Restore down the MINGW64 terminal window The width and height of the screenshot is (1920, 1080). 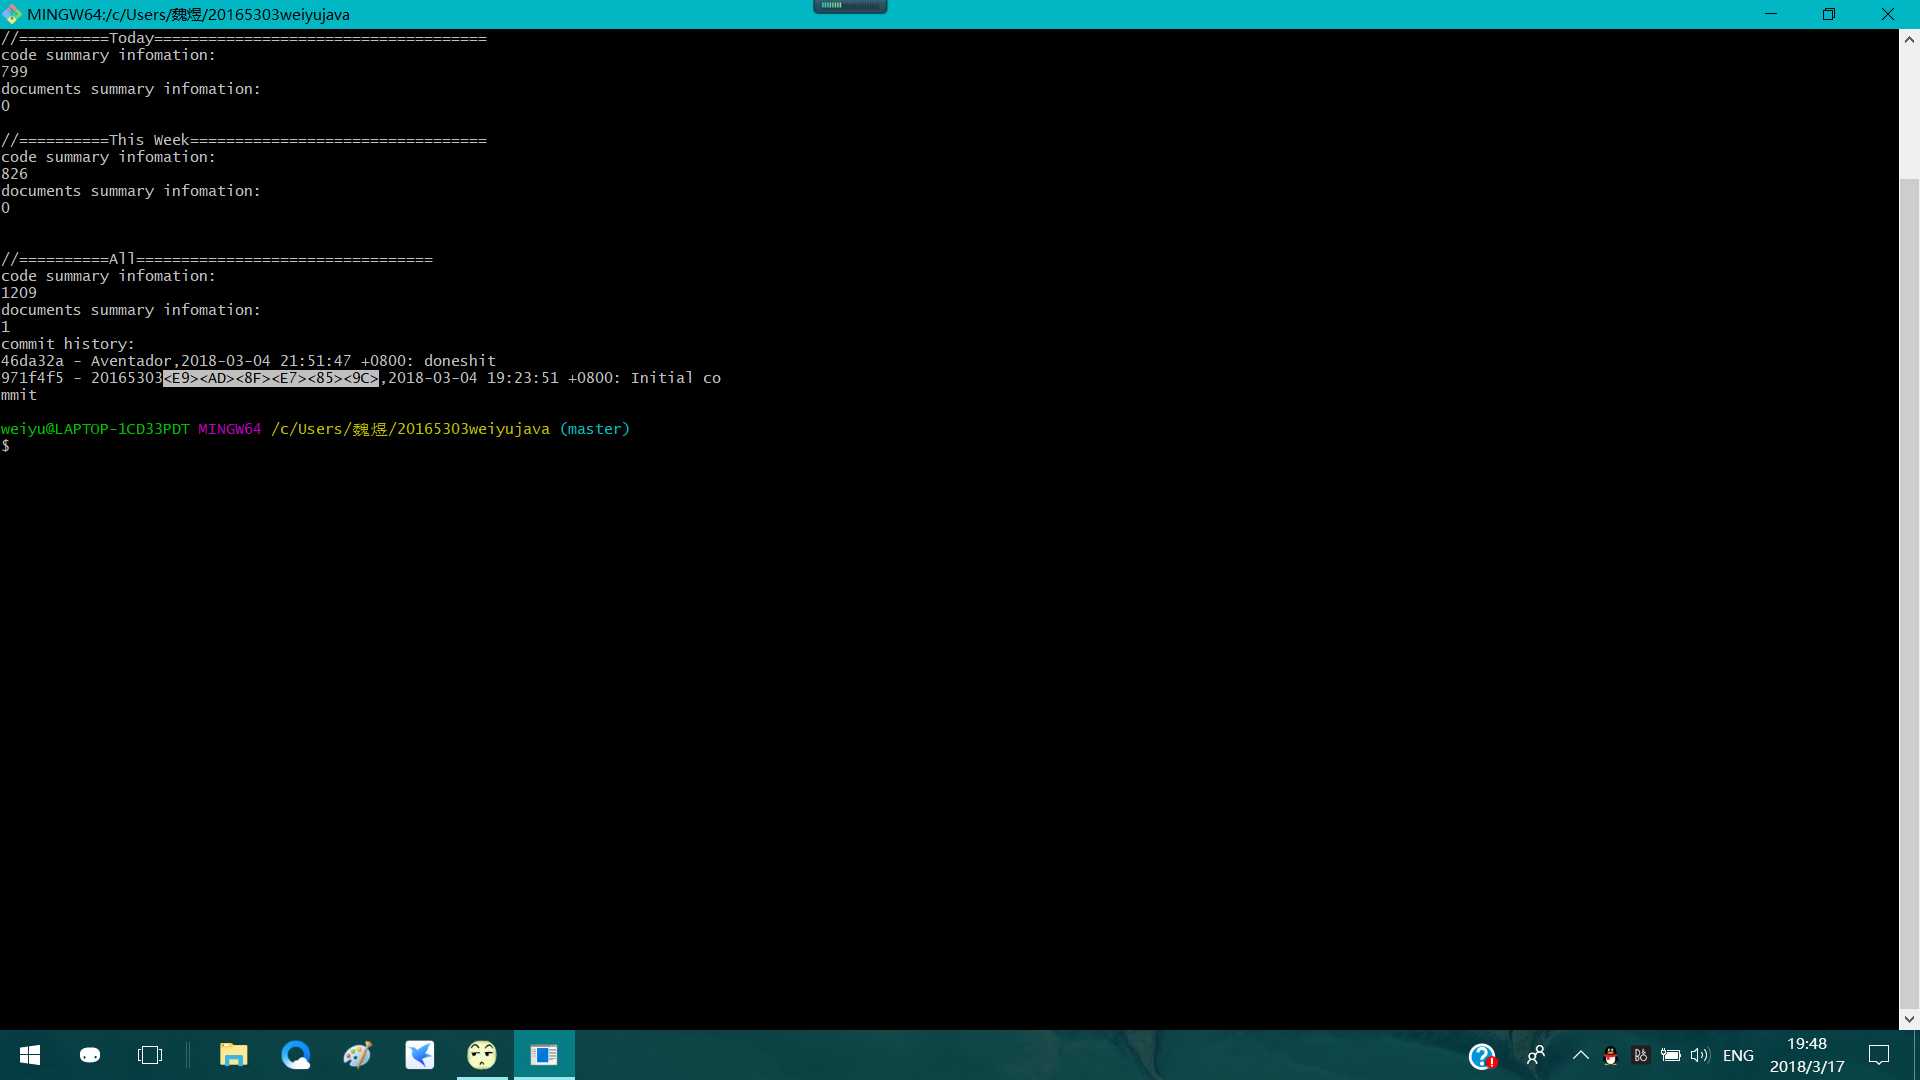(x=1829, y=14)
